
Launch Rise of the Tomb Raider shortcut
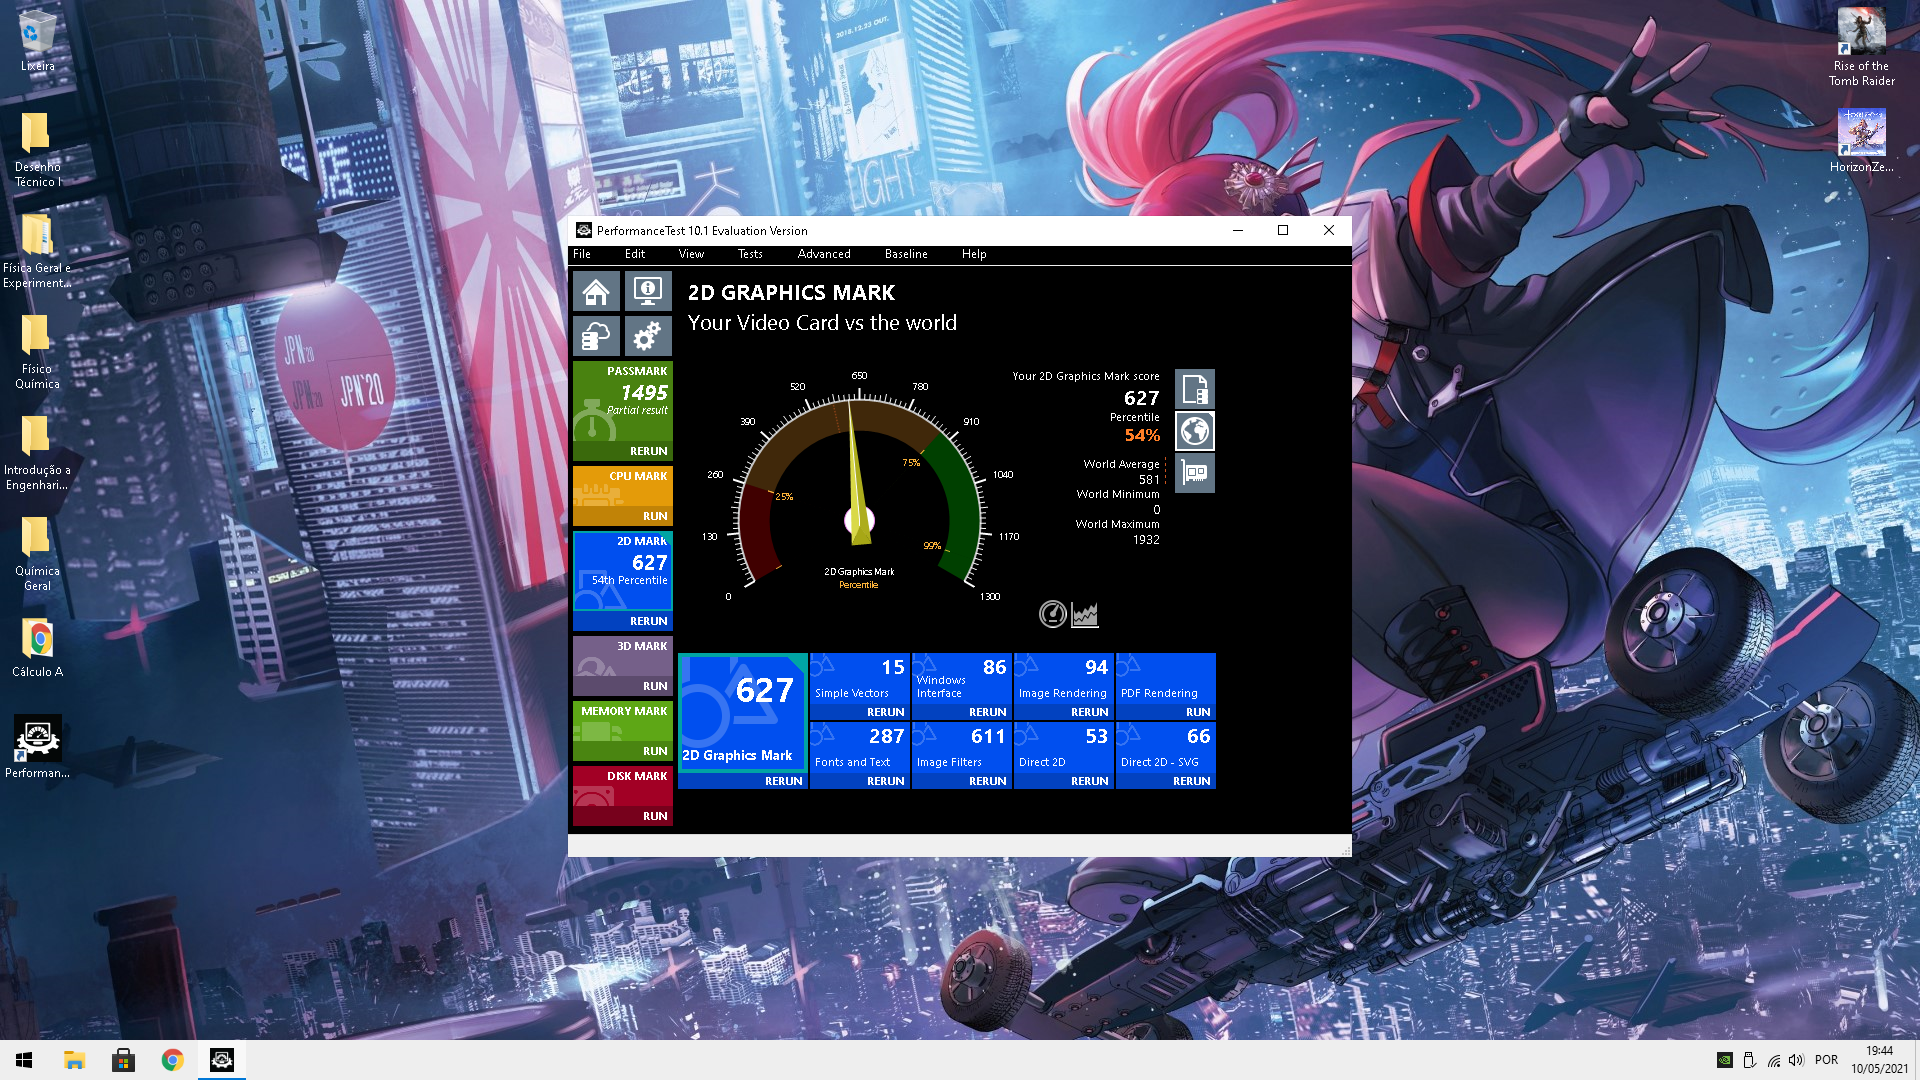pos(1861,47)
